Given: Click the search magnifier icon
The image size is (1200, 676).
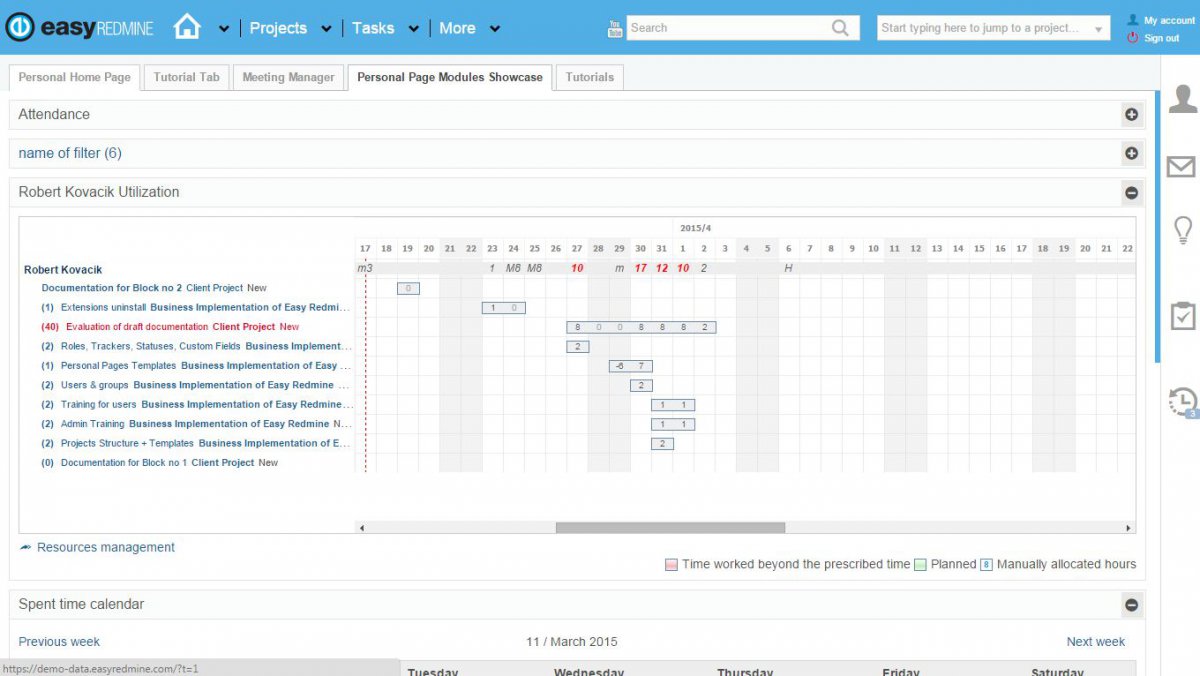Looking at the screenshot, I should click(842, 27).
